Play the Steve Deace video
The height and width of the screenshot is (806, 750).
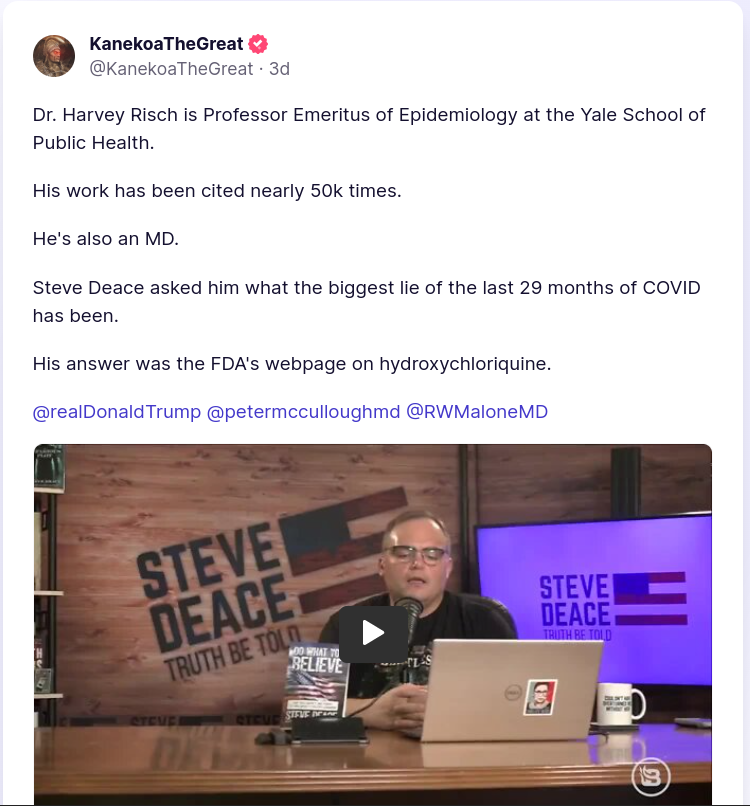pos(373,634)
